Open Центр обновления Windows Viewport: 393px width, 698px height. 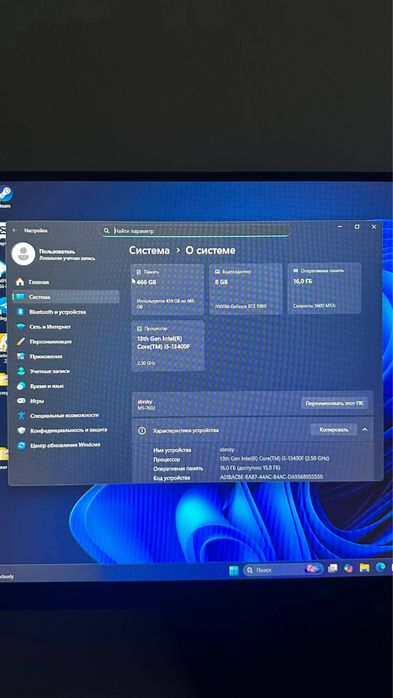[66, 445]
